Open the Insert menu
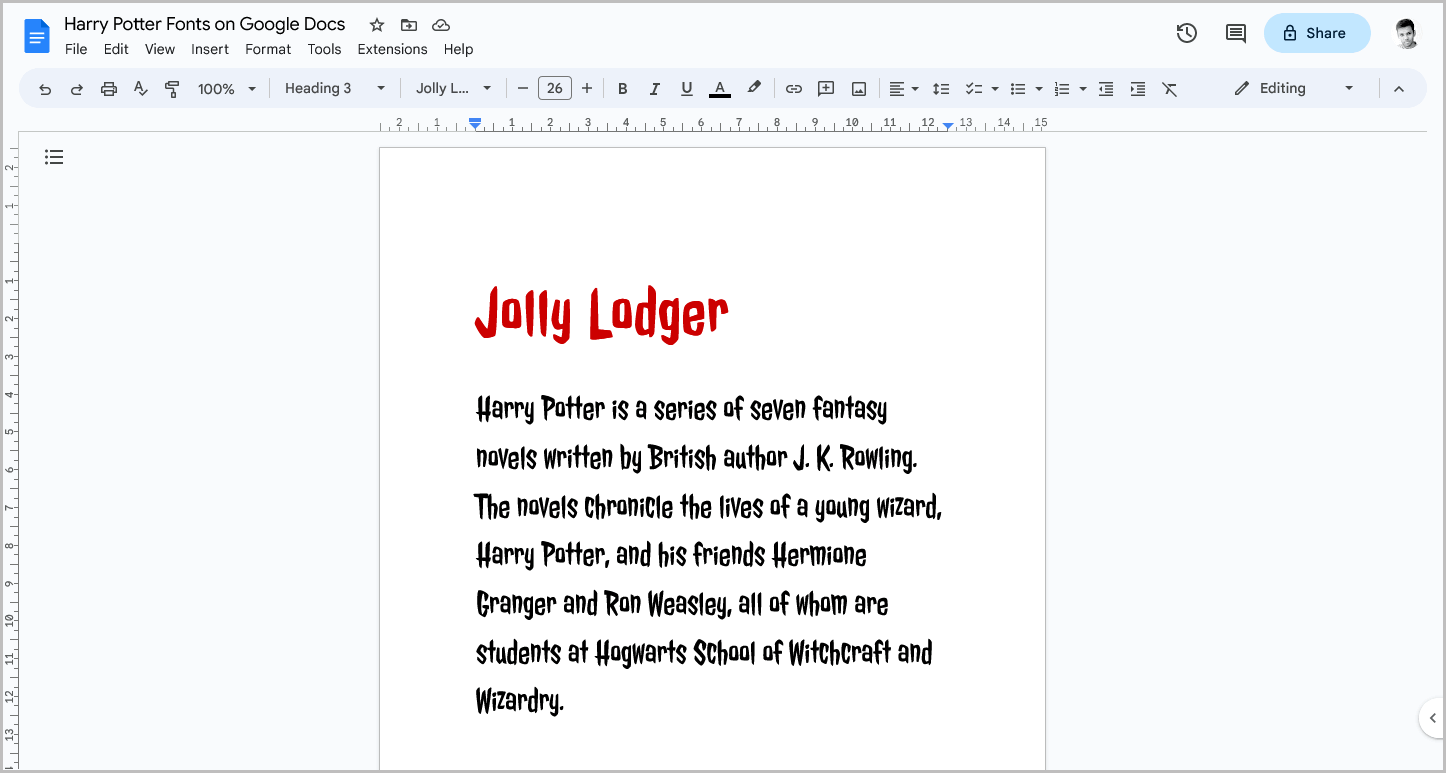 coord(210,49)
